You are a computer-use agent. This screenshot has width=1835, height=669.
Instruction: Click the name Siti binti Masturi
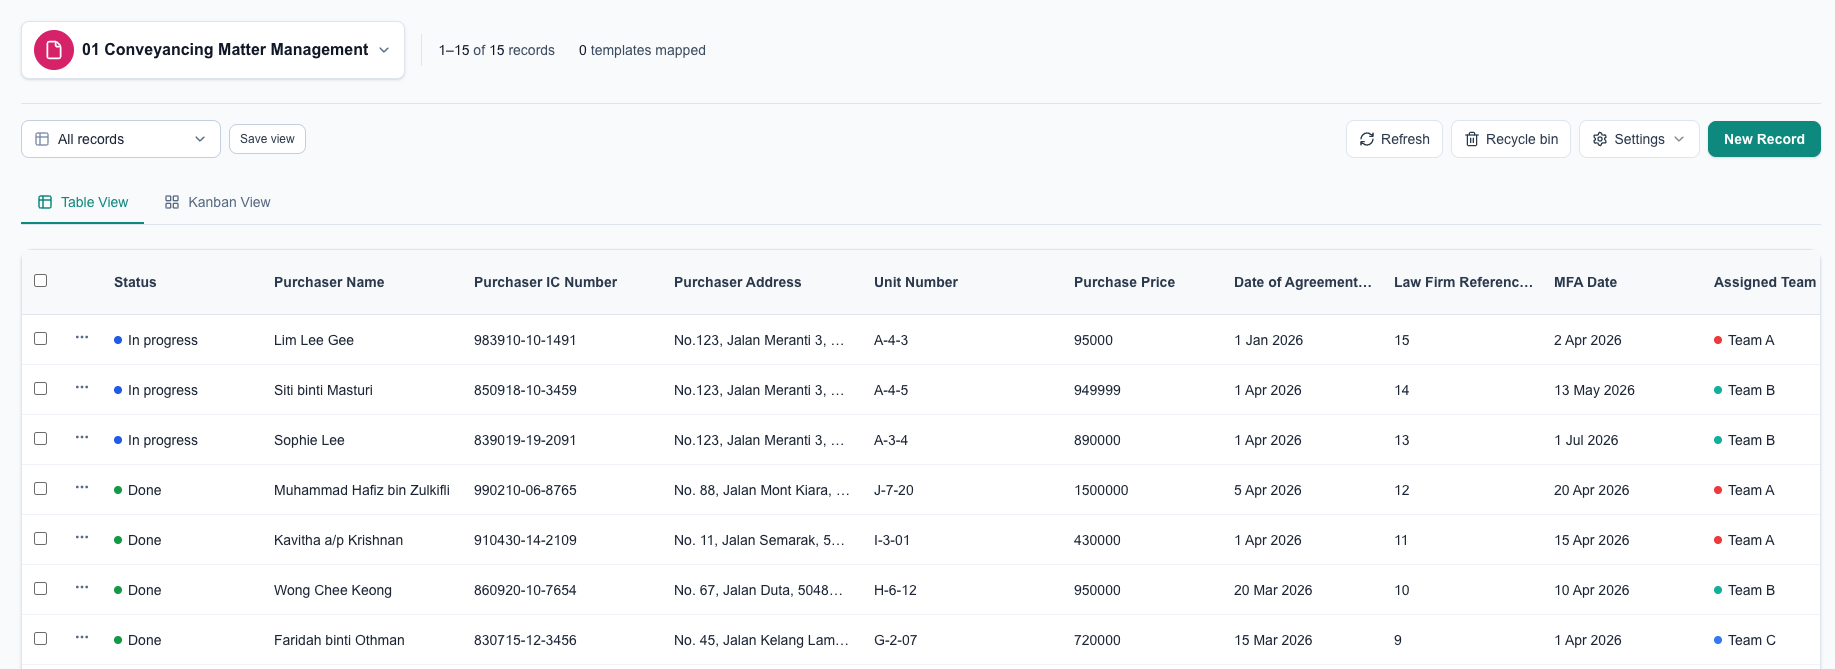323,390
